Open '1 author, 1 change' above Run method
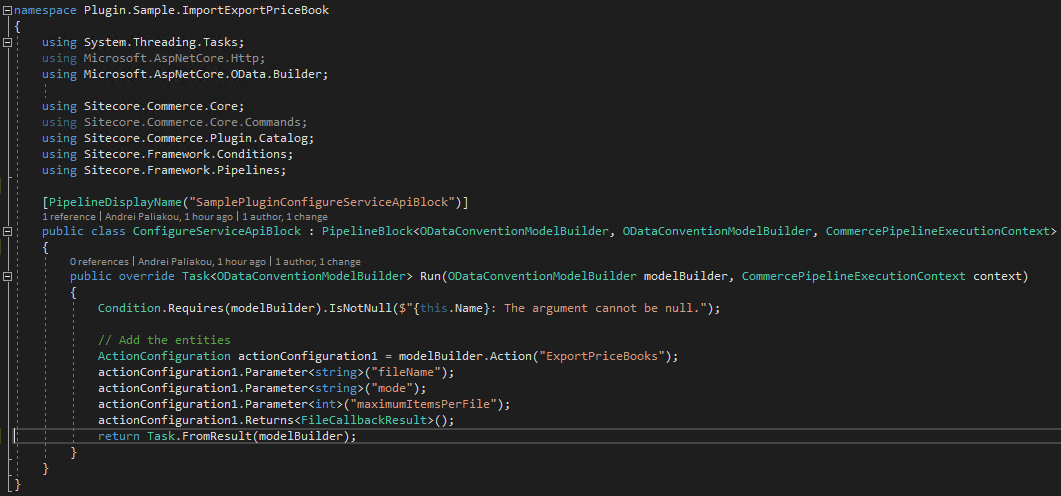 tap(317, 261)
